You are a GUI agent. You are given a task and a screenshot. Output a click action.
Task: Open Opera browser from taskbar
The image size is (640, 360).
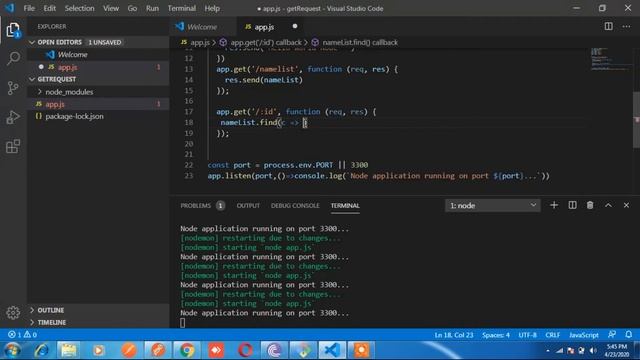click(x=245, y=350)
